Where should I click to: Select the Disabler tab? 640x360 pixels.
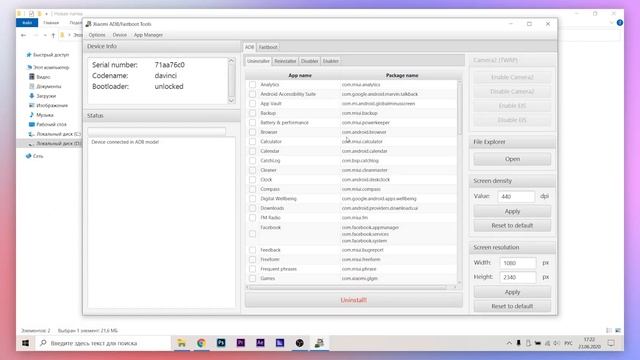(309, 61)
